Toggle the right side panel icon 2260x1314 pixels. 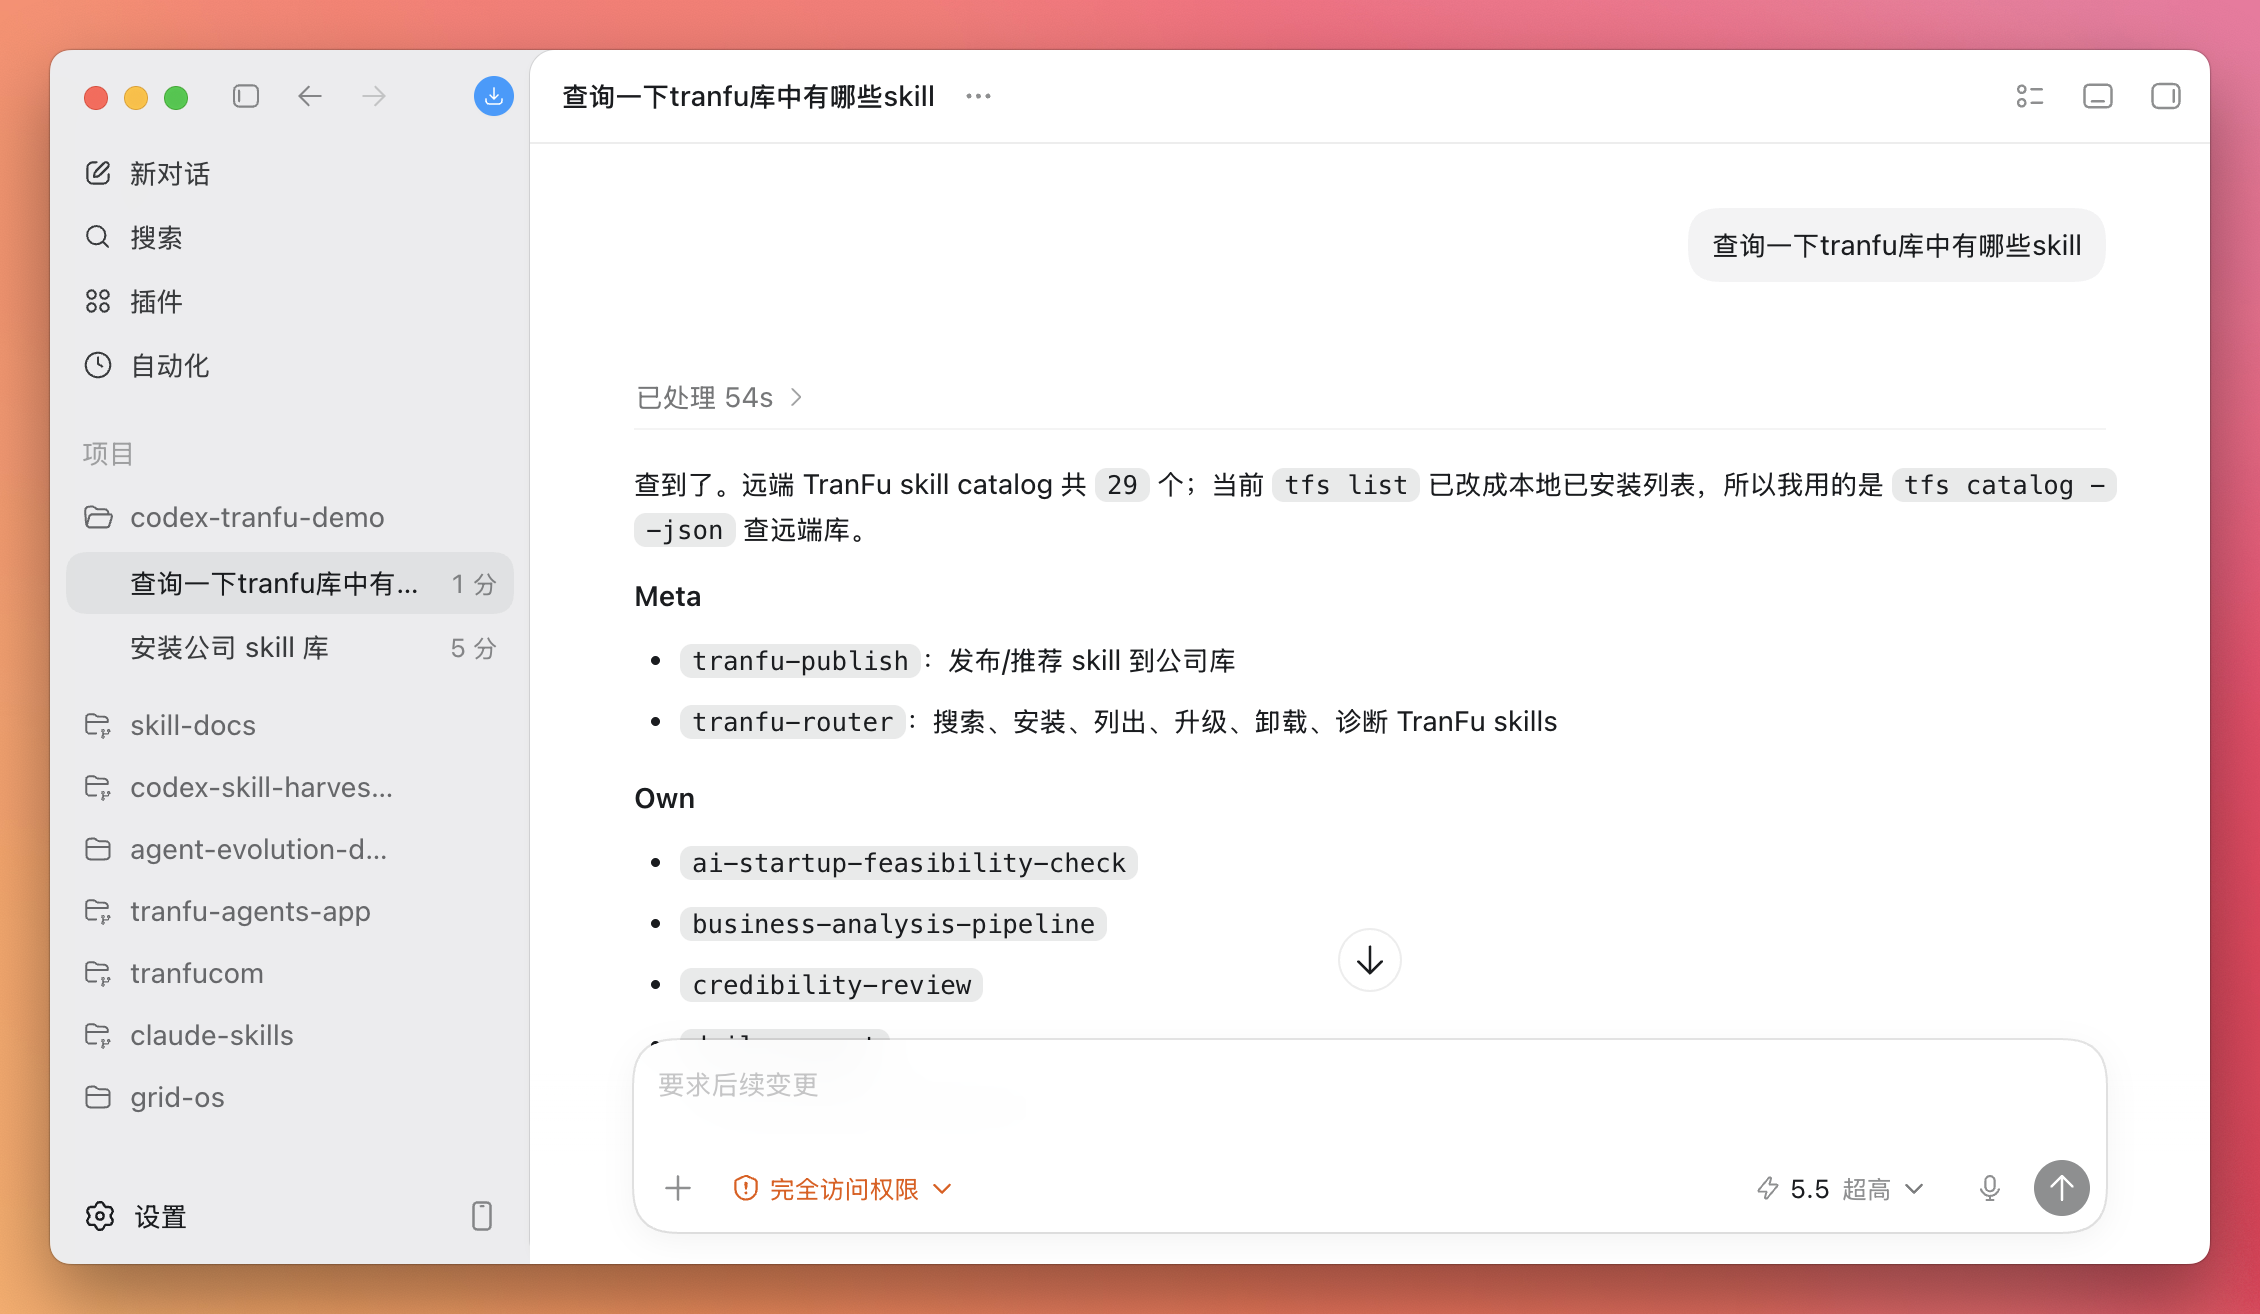pos(2166,96)
